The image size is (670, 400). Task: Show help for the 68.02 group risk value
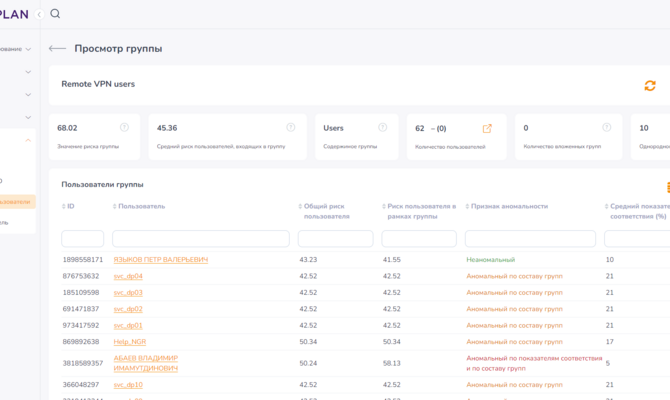124,128
